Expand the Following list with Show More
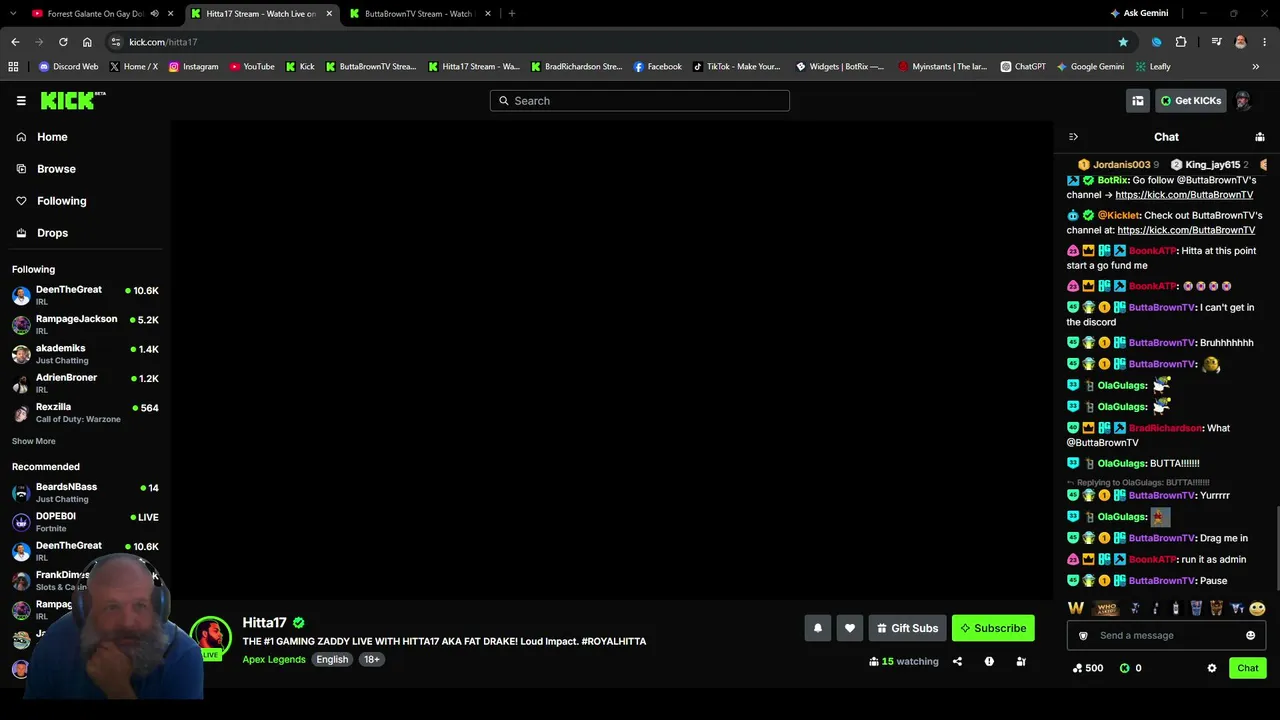Image resolution: width=1280 pixels, height=720 pixels. point(34,441)
